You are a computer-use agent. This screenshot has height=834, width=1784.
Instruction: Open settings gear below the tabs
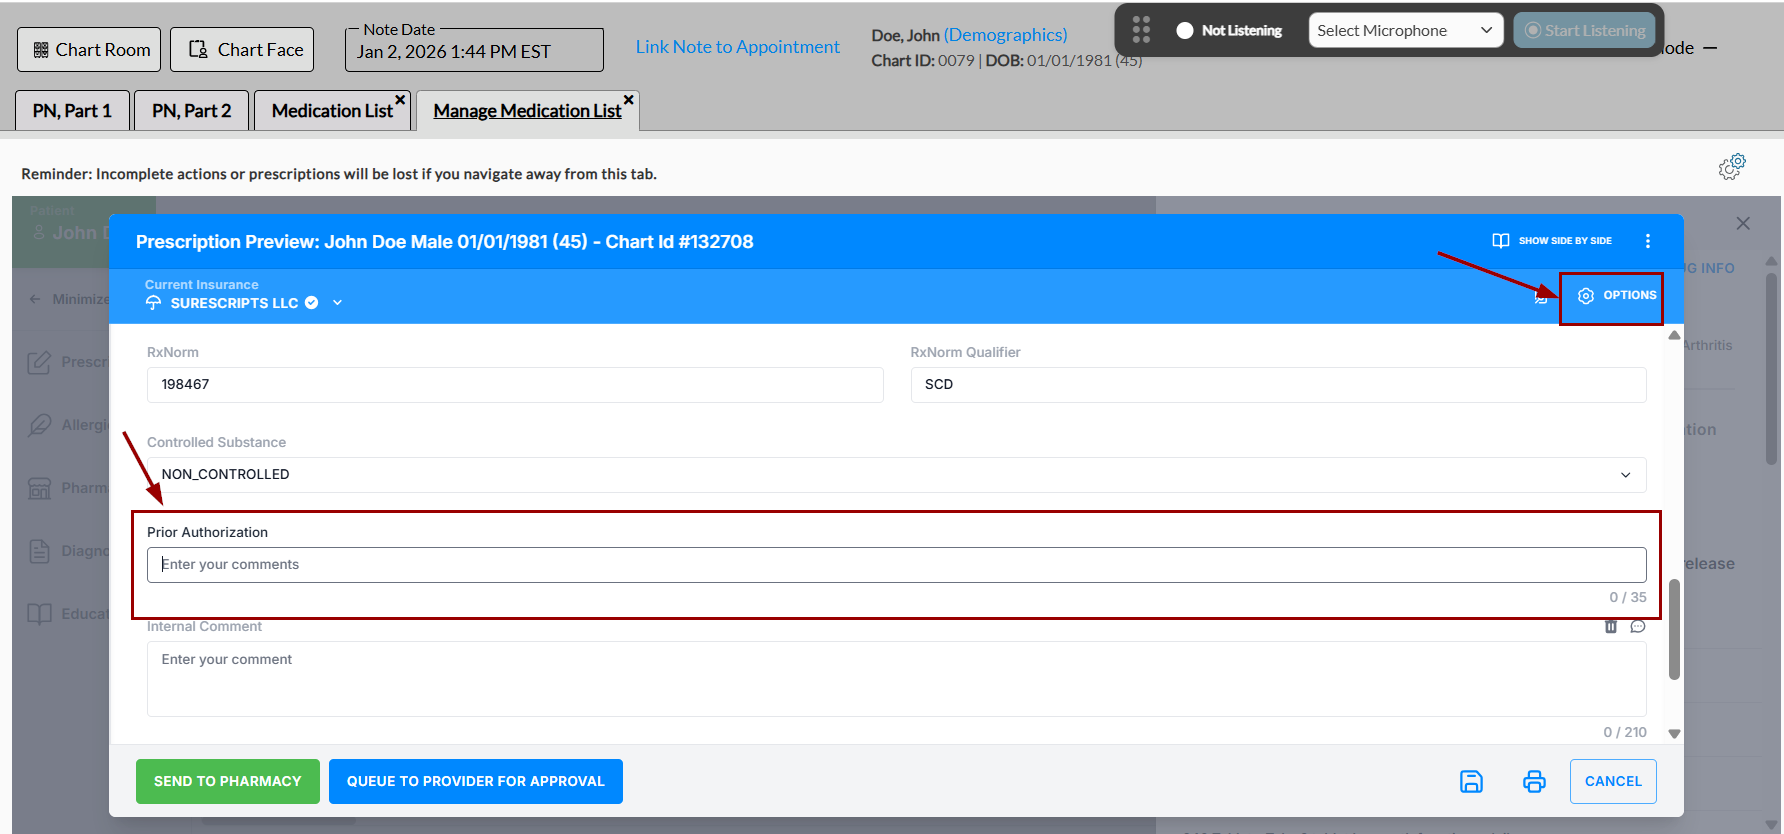[1732, 166]
